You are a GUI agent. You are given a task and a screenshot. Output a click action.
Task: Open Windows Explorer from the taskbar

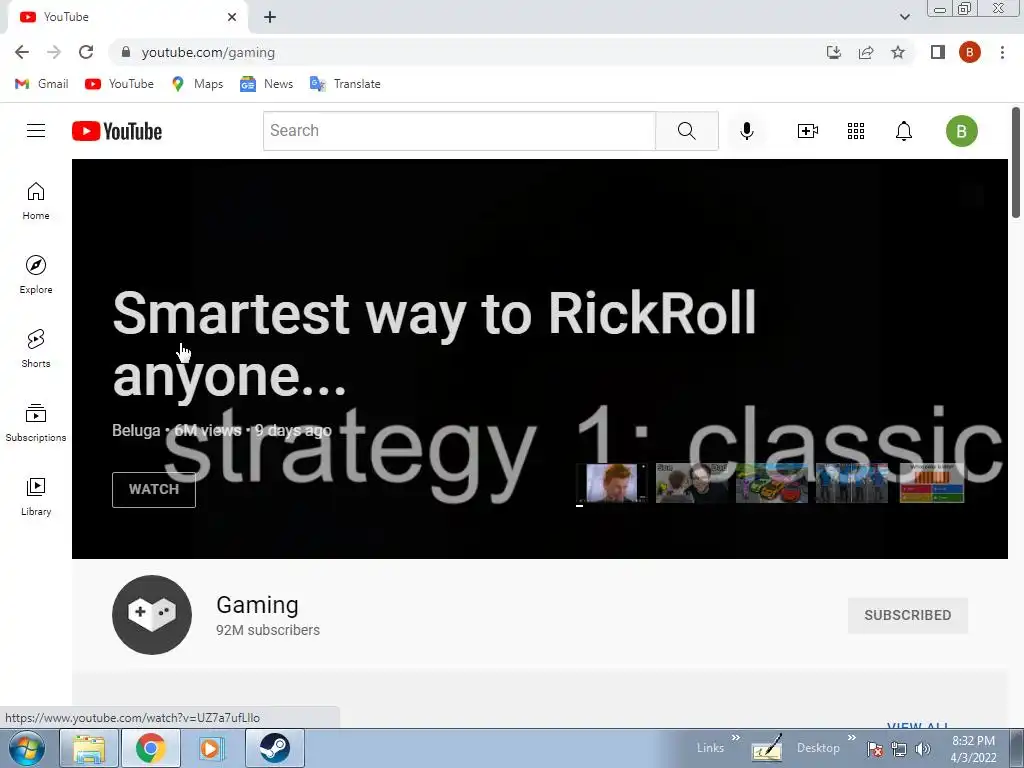89,748
